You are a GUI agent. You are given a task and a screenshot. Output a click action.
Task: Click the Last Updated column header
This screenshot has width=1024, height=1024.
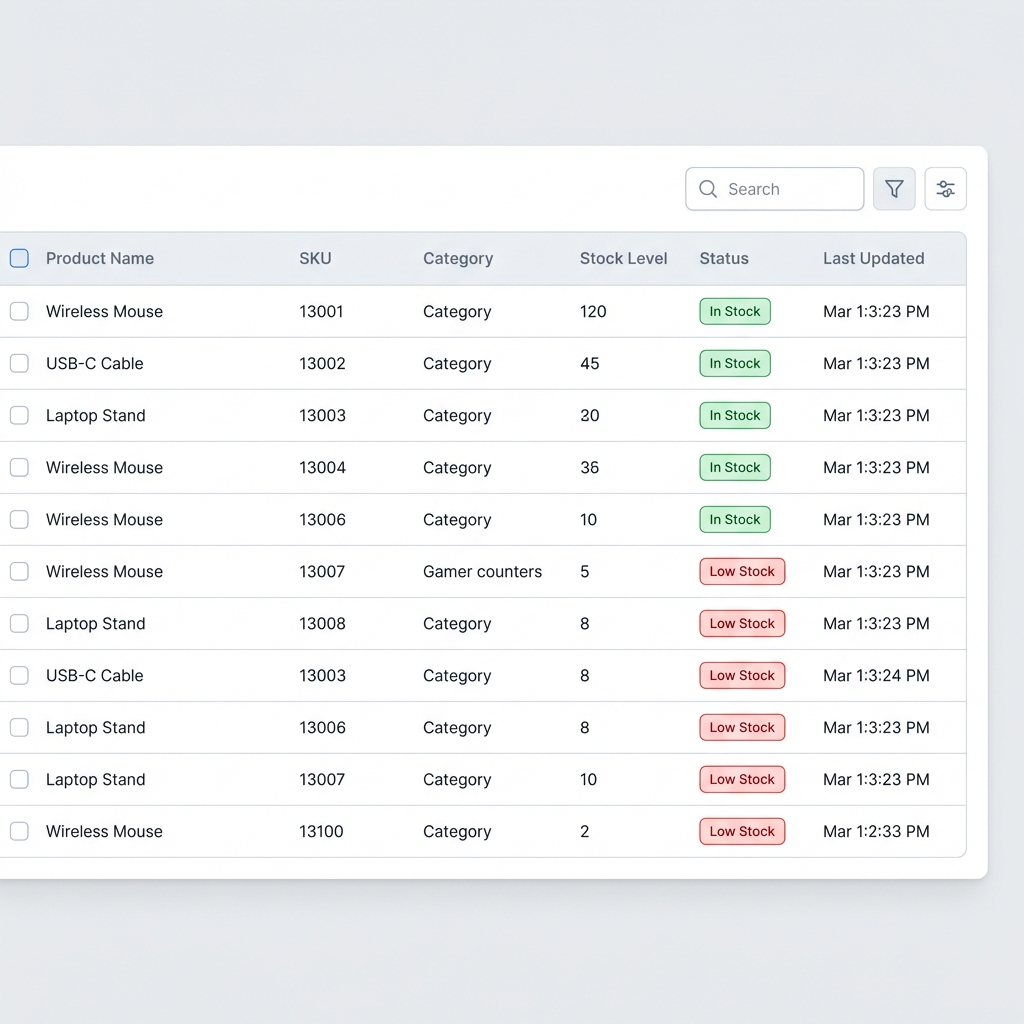pyautogui.click(x=873, y=258)
